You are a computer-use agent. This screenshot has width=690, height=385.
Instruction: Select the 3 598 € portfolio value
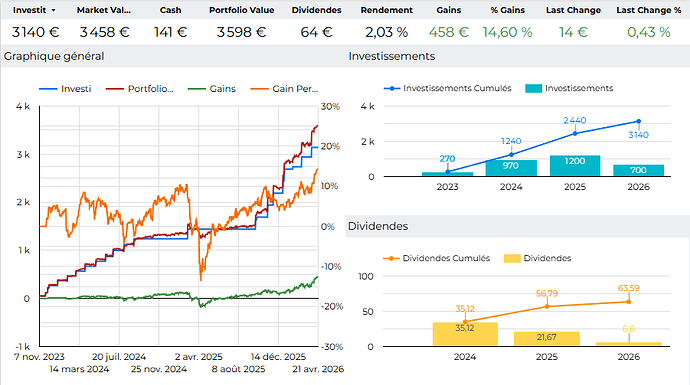pos(241,32)
